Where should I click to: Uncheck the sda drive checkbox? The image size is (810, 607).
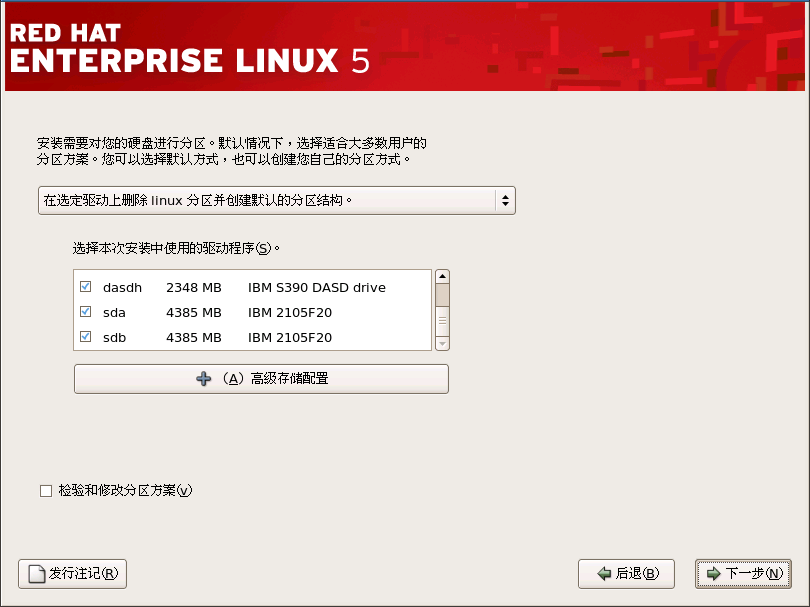coord(86,312)
